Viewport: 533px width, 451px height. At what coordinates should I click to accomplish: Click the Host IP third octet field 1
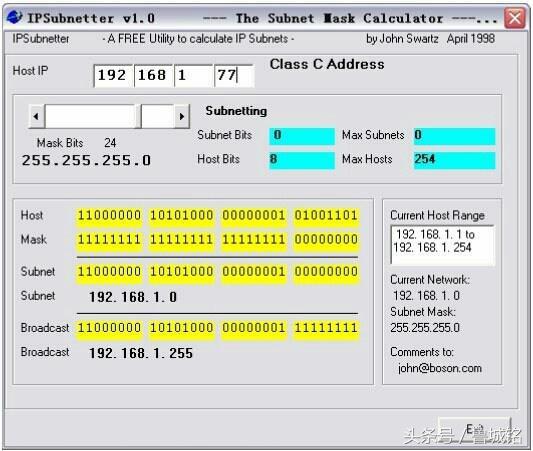194,75
